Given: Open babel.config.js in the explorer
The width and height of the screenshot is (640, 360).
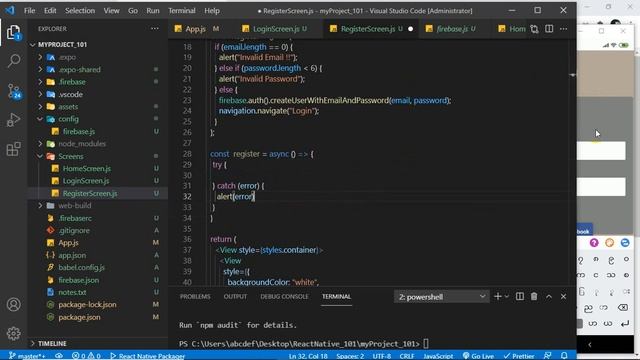Looking at the screenshot, I should (x=81, y=267).
